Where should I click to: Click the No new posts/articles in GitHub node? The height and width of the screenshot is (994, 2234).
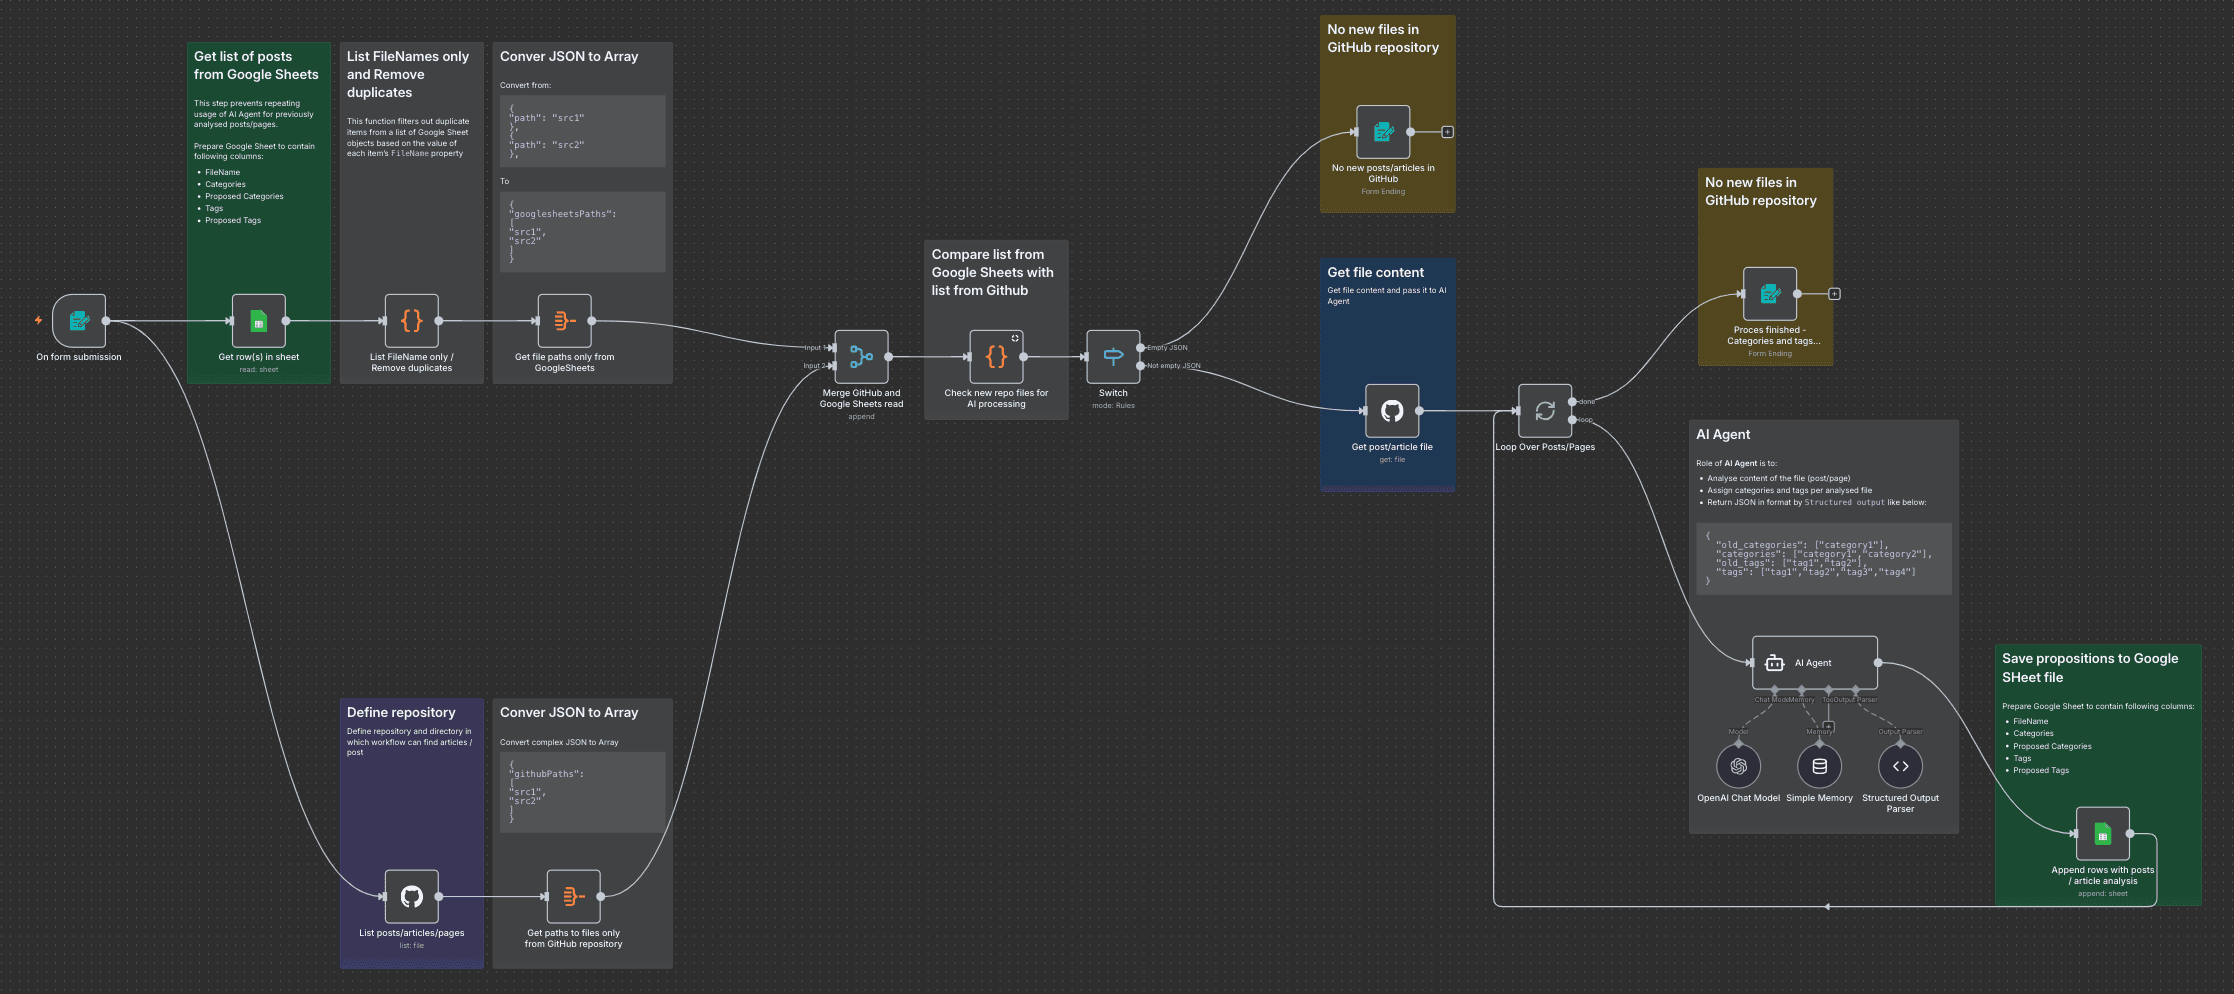1383,132
